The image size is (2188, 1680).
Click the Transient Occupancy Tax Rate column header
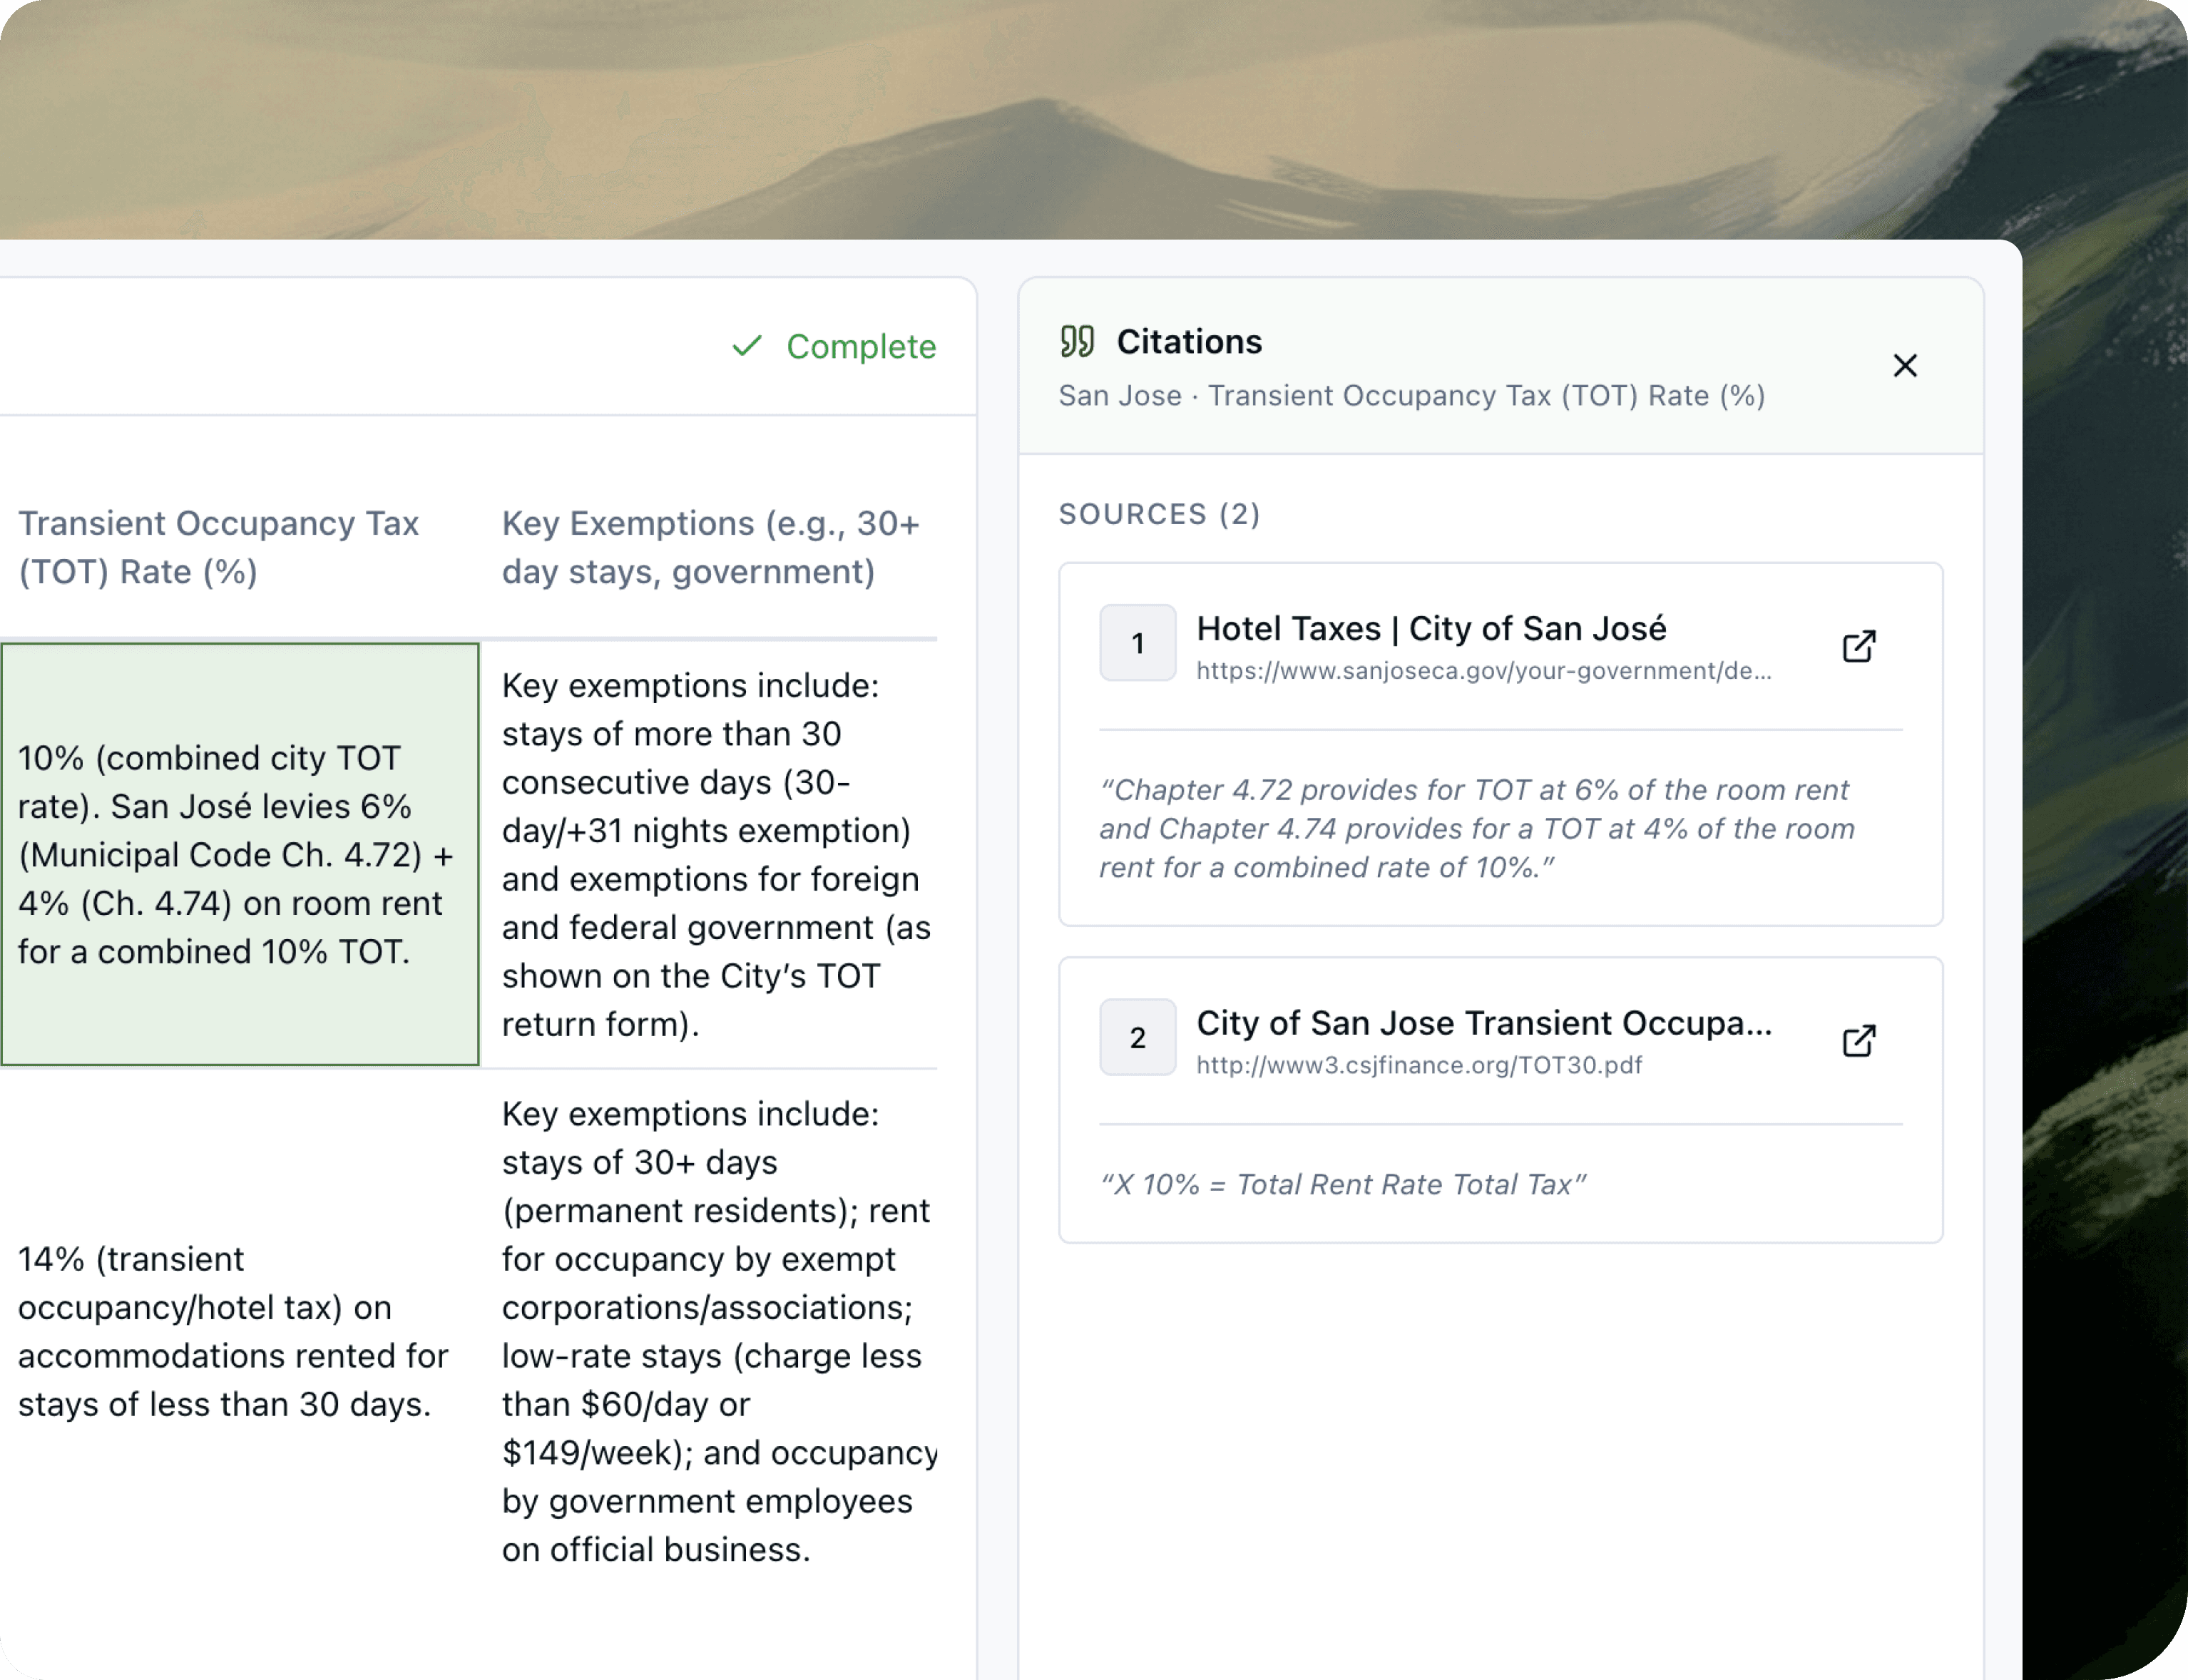pyautogui.click(x=218, y=547)
